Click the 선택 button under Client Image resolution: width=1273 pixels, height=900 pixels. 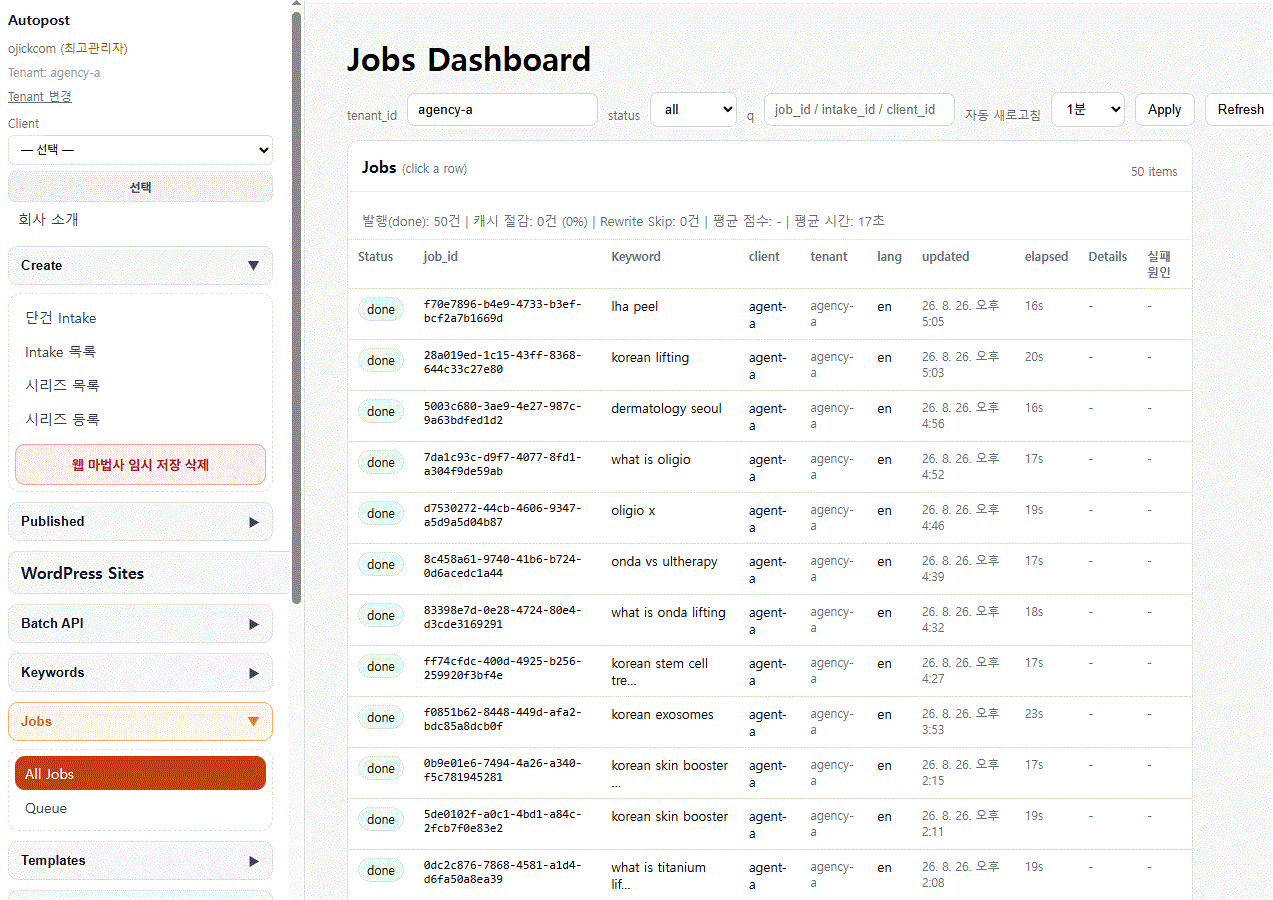pos(140,187)
